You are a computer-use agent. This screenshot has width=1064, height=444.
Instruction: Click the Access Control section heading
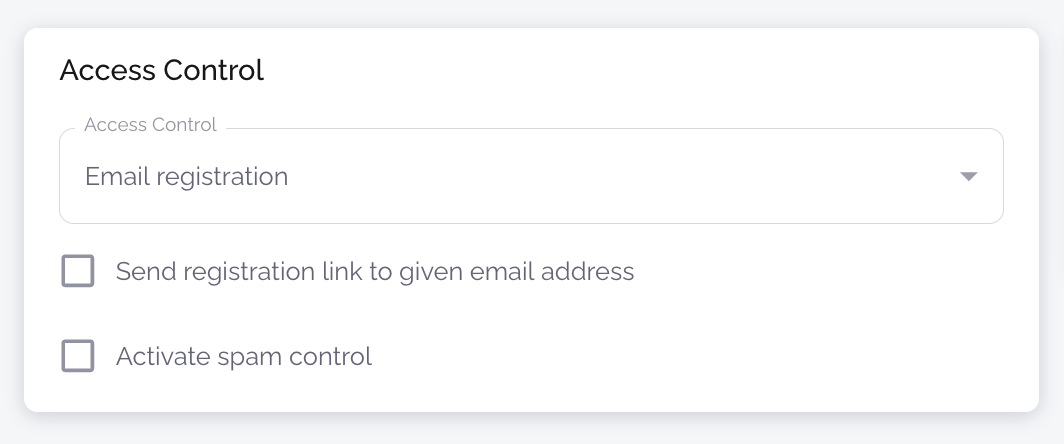click(162, 70)
